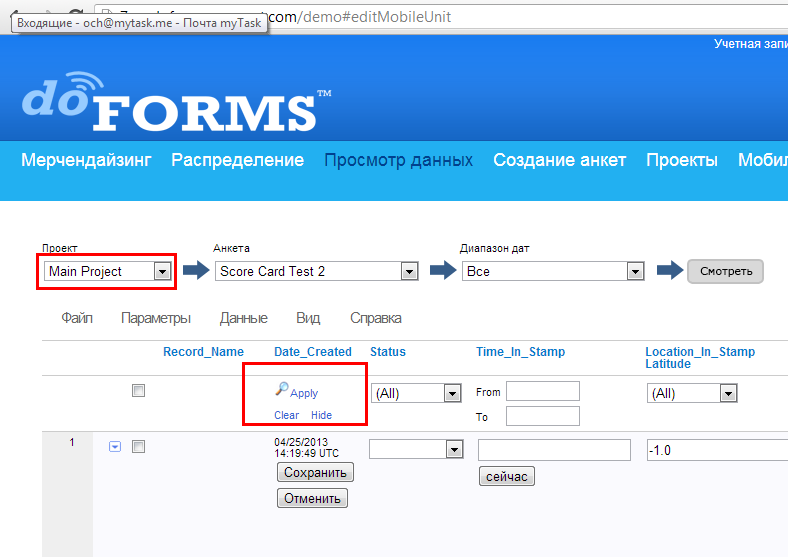788x557 pixels.
Task: Expand the Анкета dropdown Score Card Test 2
Action: (x=317, y=271)
